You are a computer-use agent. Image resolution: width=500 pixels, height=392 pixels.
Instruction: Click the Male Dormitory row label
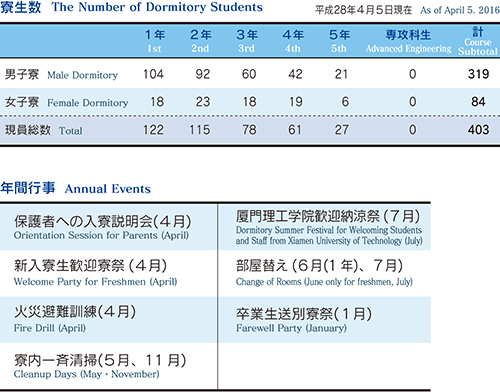(x=61, y=74)
